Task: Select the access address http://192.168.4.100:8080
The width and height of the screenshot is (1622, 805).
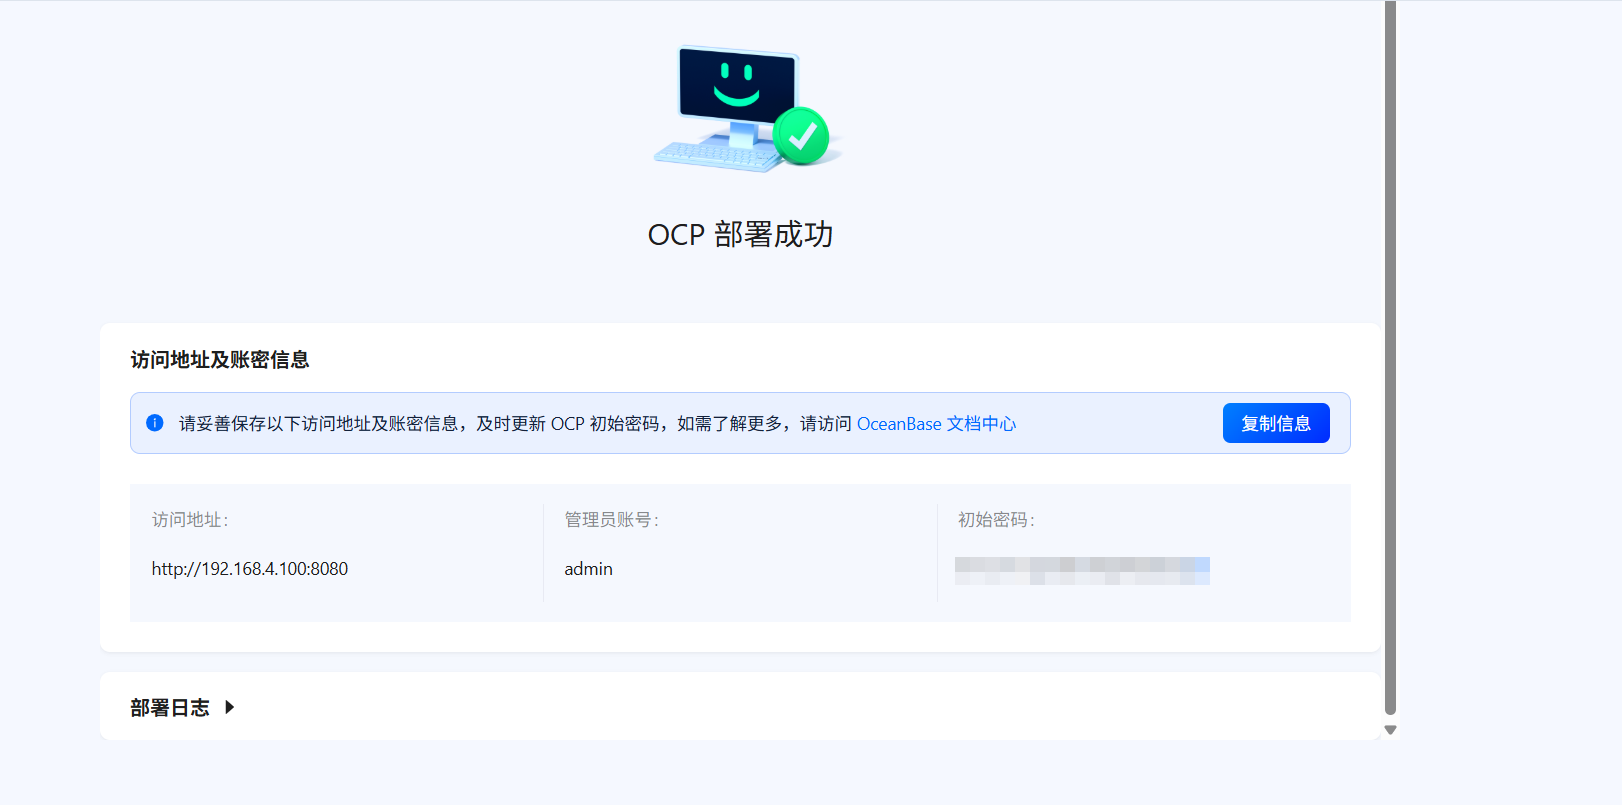Action: pos(250,569)
